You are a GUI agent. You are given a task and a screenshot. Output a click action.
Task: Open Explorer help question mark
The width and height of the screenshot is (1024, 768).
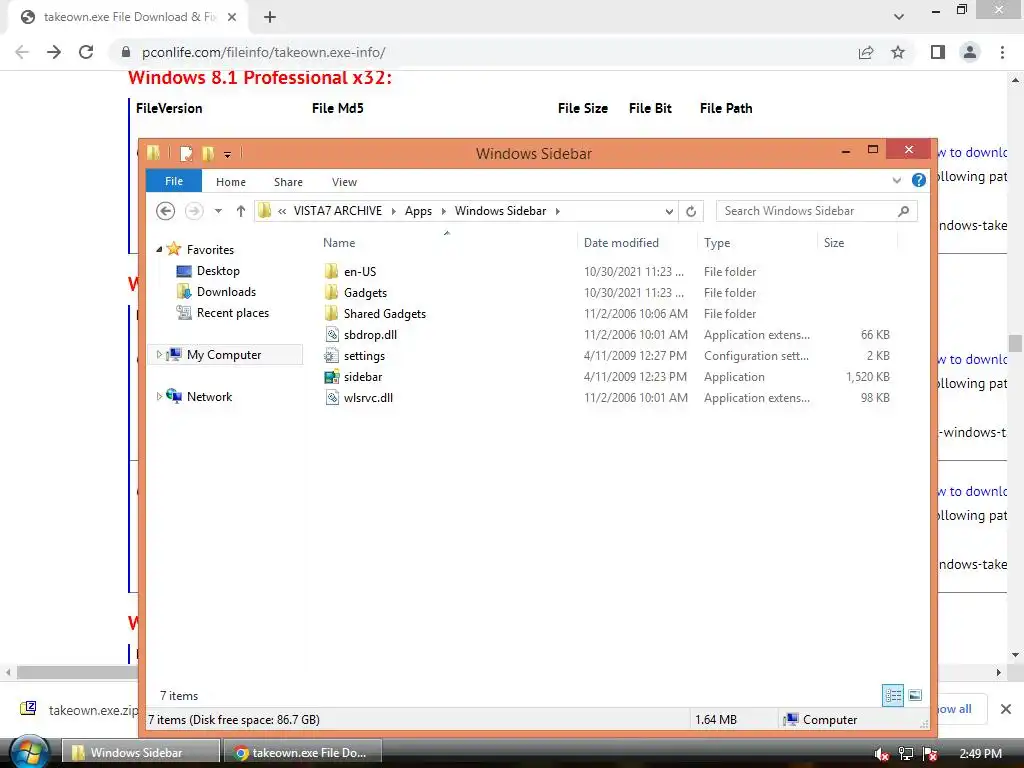918,180
